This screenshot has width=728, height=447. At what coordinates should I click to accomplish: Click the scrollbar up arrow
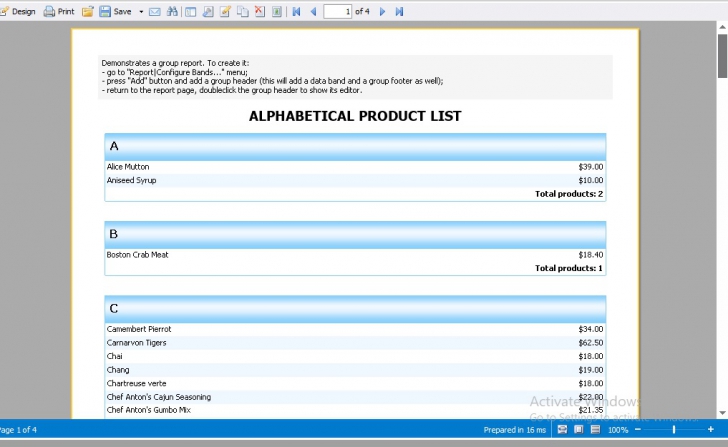[x=722, y=27]
